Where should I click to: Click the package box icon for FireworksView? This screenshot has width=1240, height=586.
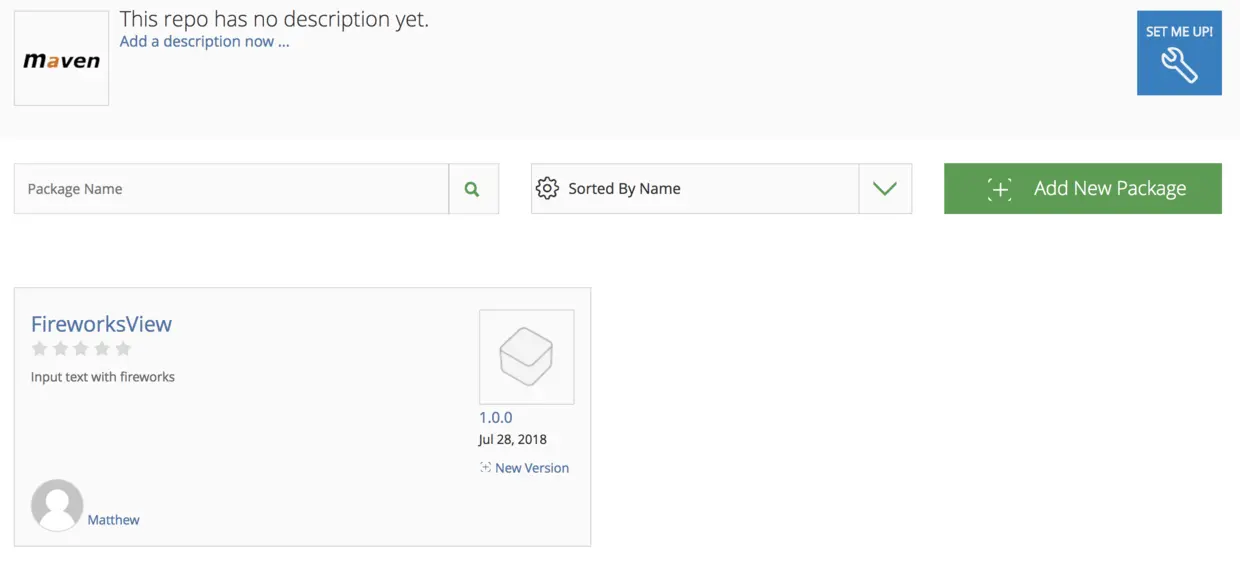pyautogui.click(x=526, y=357)
